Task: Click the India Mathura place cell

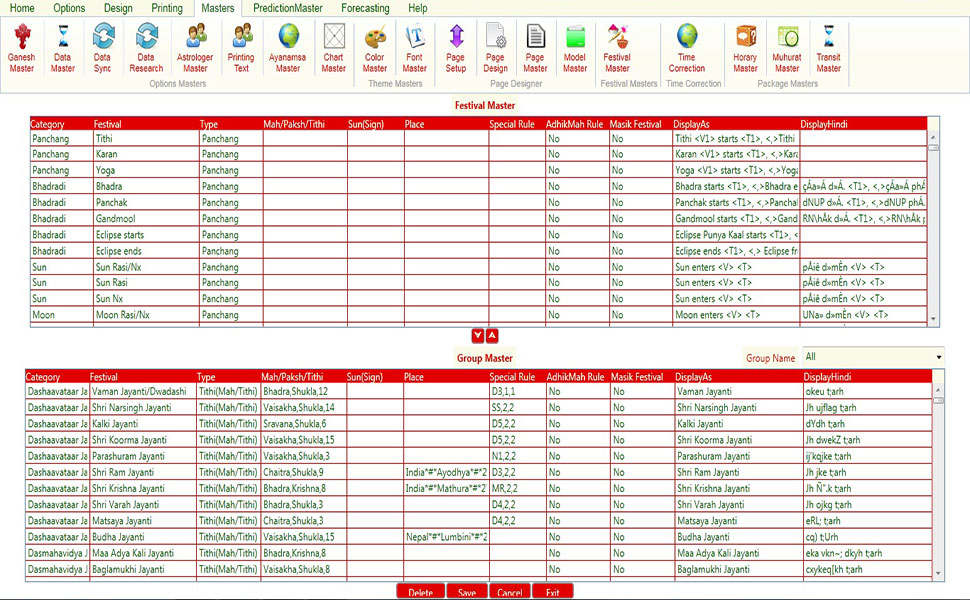Action: coord(446,488)
